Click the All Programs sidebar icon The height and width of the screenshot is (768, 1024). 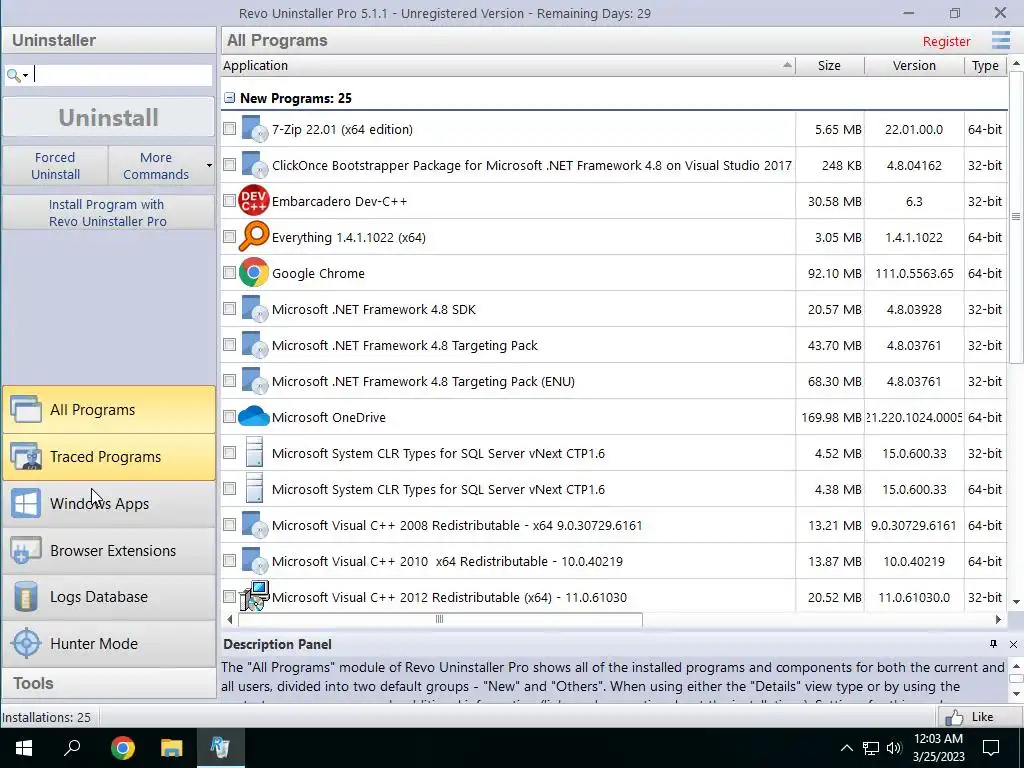[26, 409]
